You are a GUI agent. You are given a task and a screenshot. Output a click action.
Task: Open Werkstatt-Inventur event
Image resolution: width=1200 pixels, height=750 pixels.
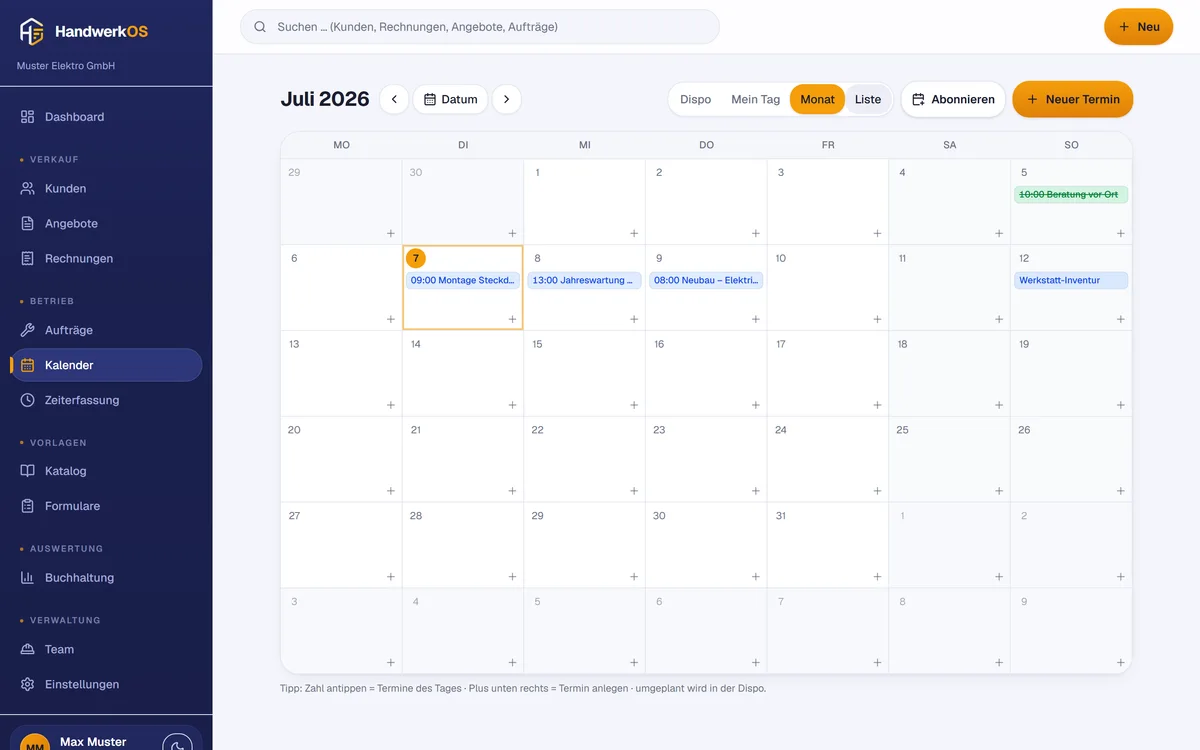1071,280
